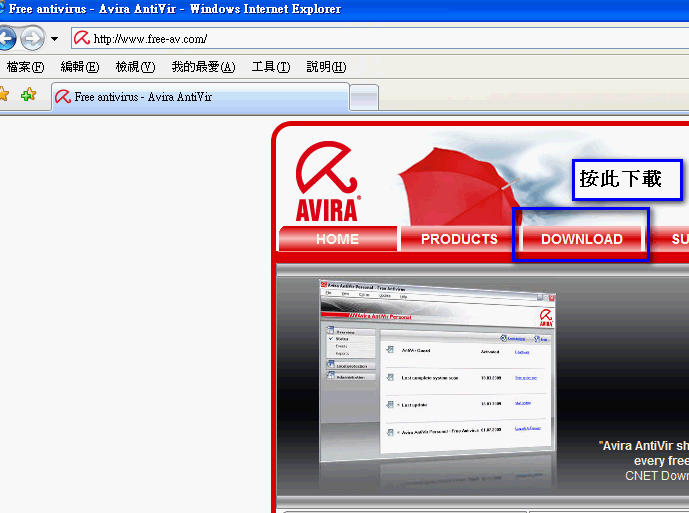Click the Favorites Center star icon
The height and width of the screenshot is (513, 689).
4,94
